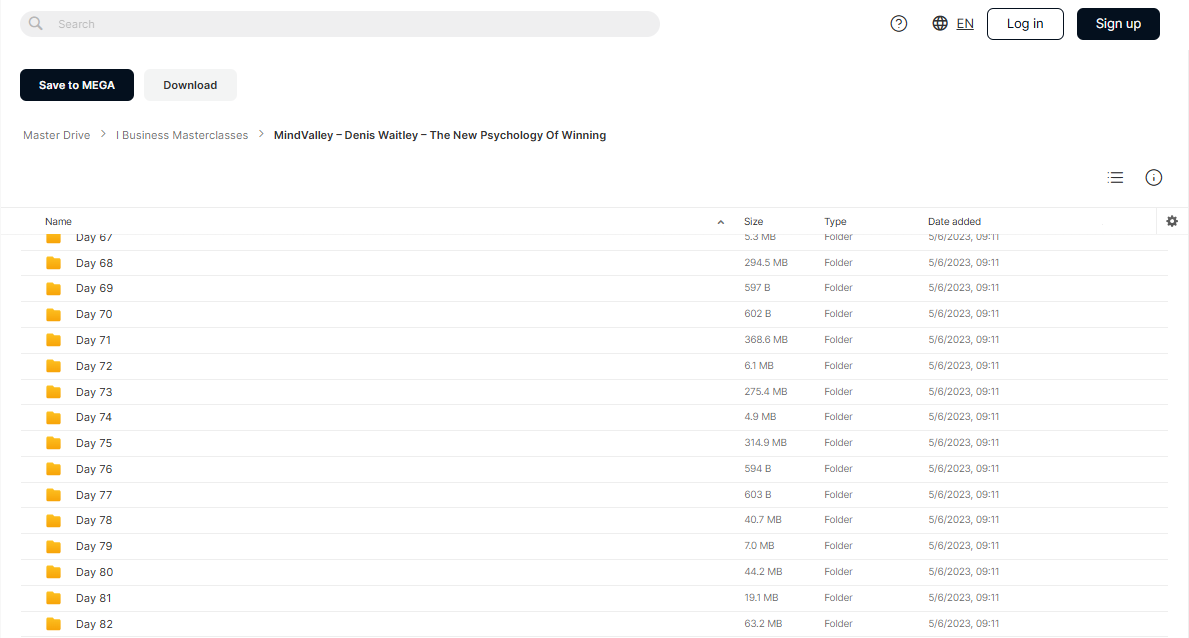Select the Day 70 folder name
Viewport: 1189px width, 638px height.
[x=94, y=314]
